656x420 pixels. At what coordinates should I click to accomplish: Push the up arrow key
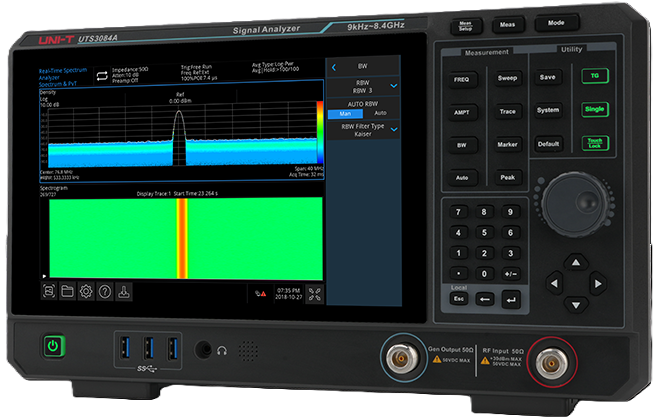(x=576, y=262)
